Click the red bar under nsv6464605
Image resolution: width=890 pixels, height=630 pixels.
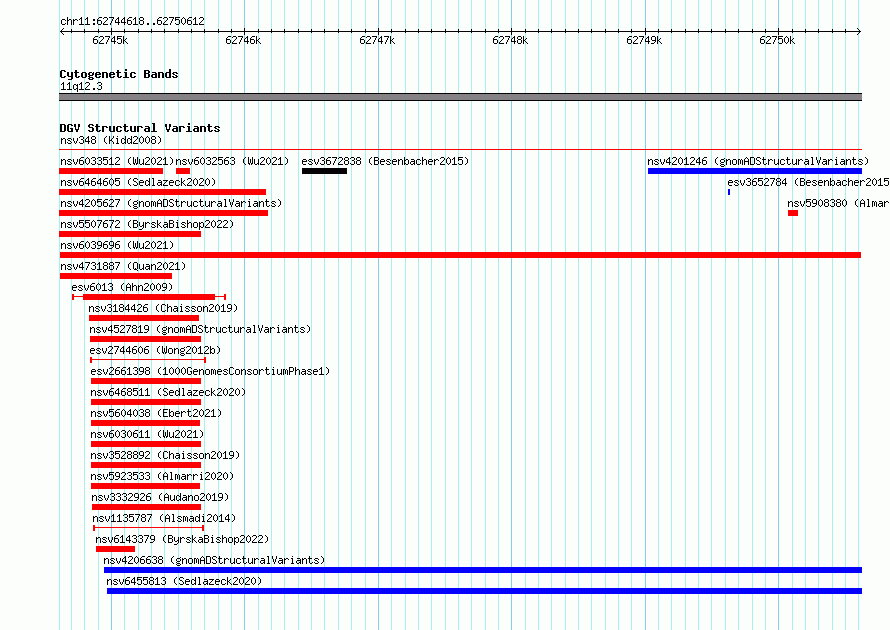[162, 192]
